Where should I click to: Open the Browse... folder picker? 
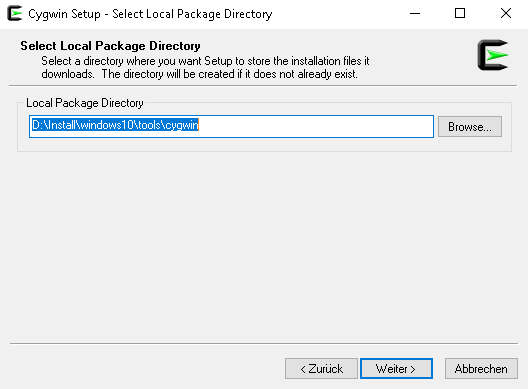[x=470, y=127]
